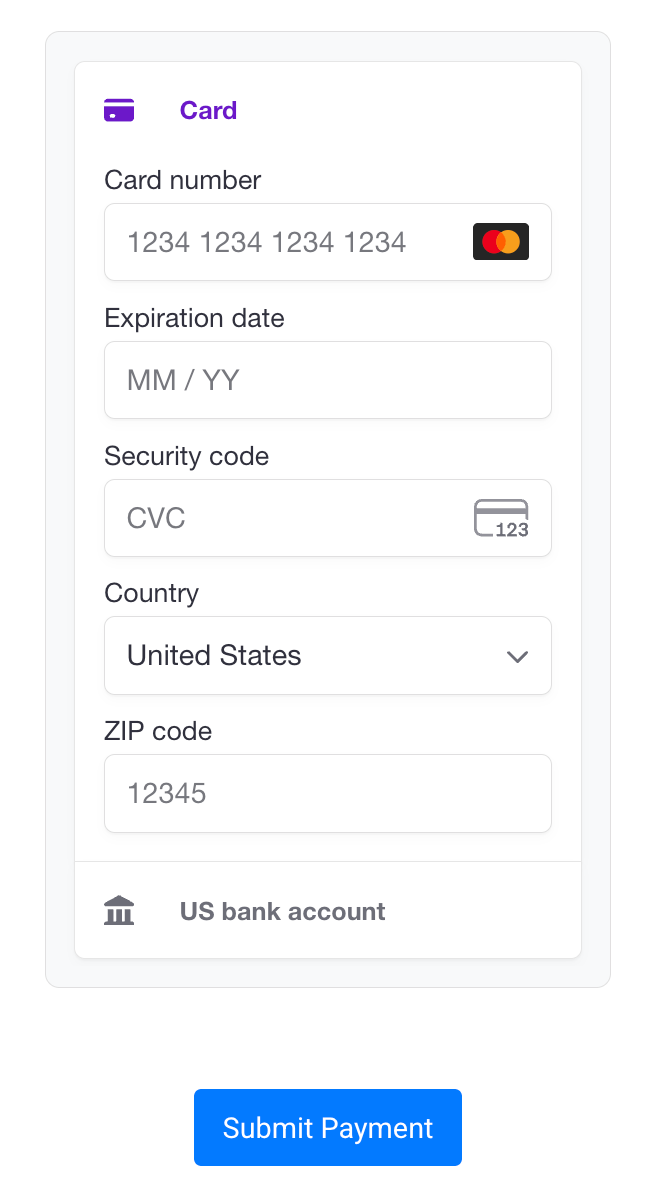650x1190 pixels.
Task: Click the "Card" heading text
Action: pos(208,110)
